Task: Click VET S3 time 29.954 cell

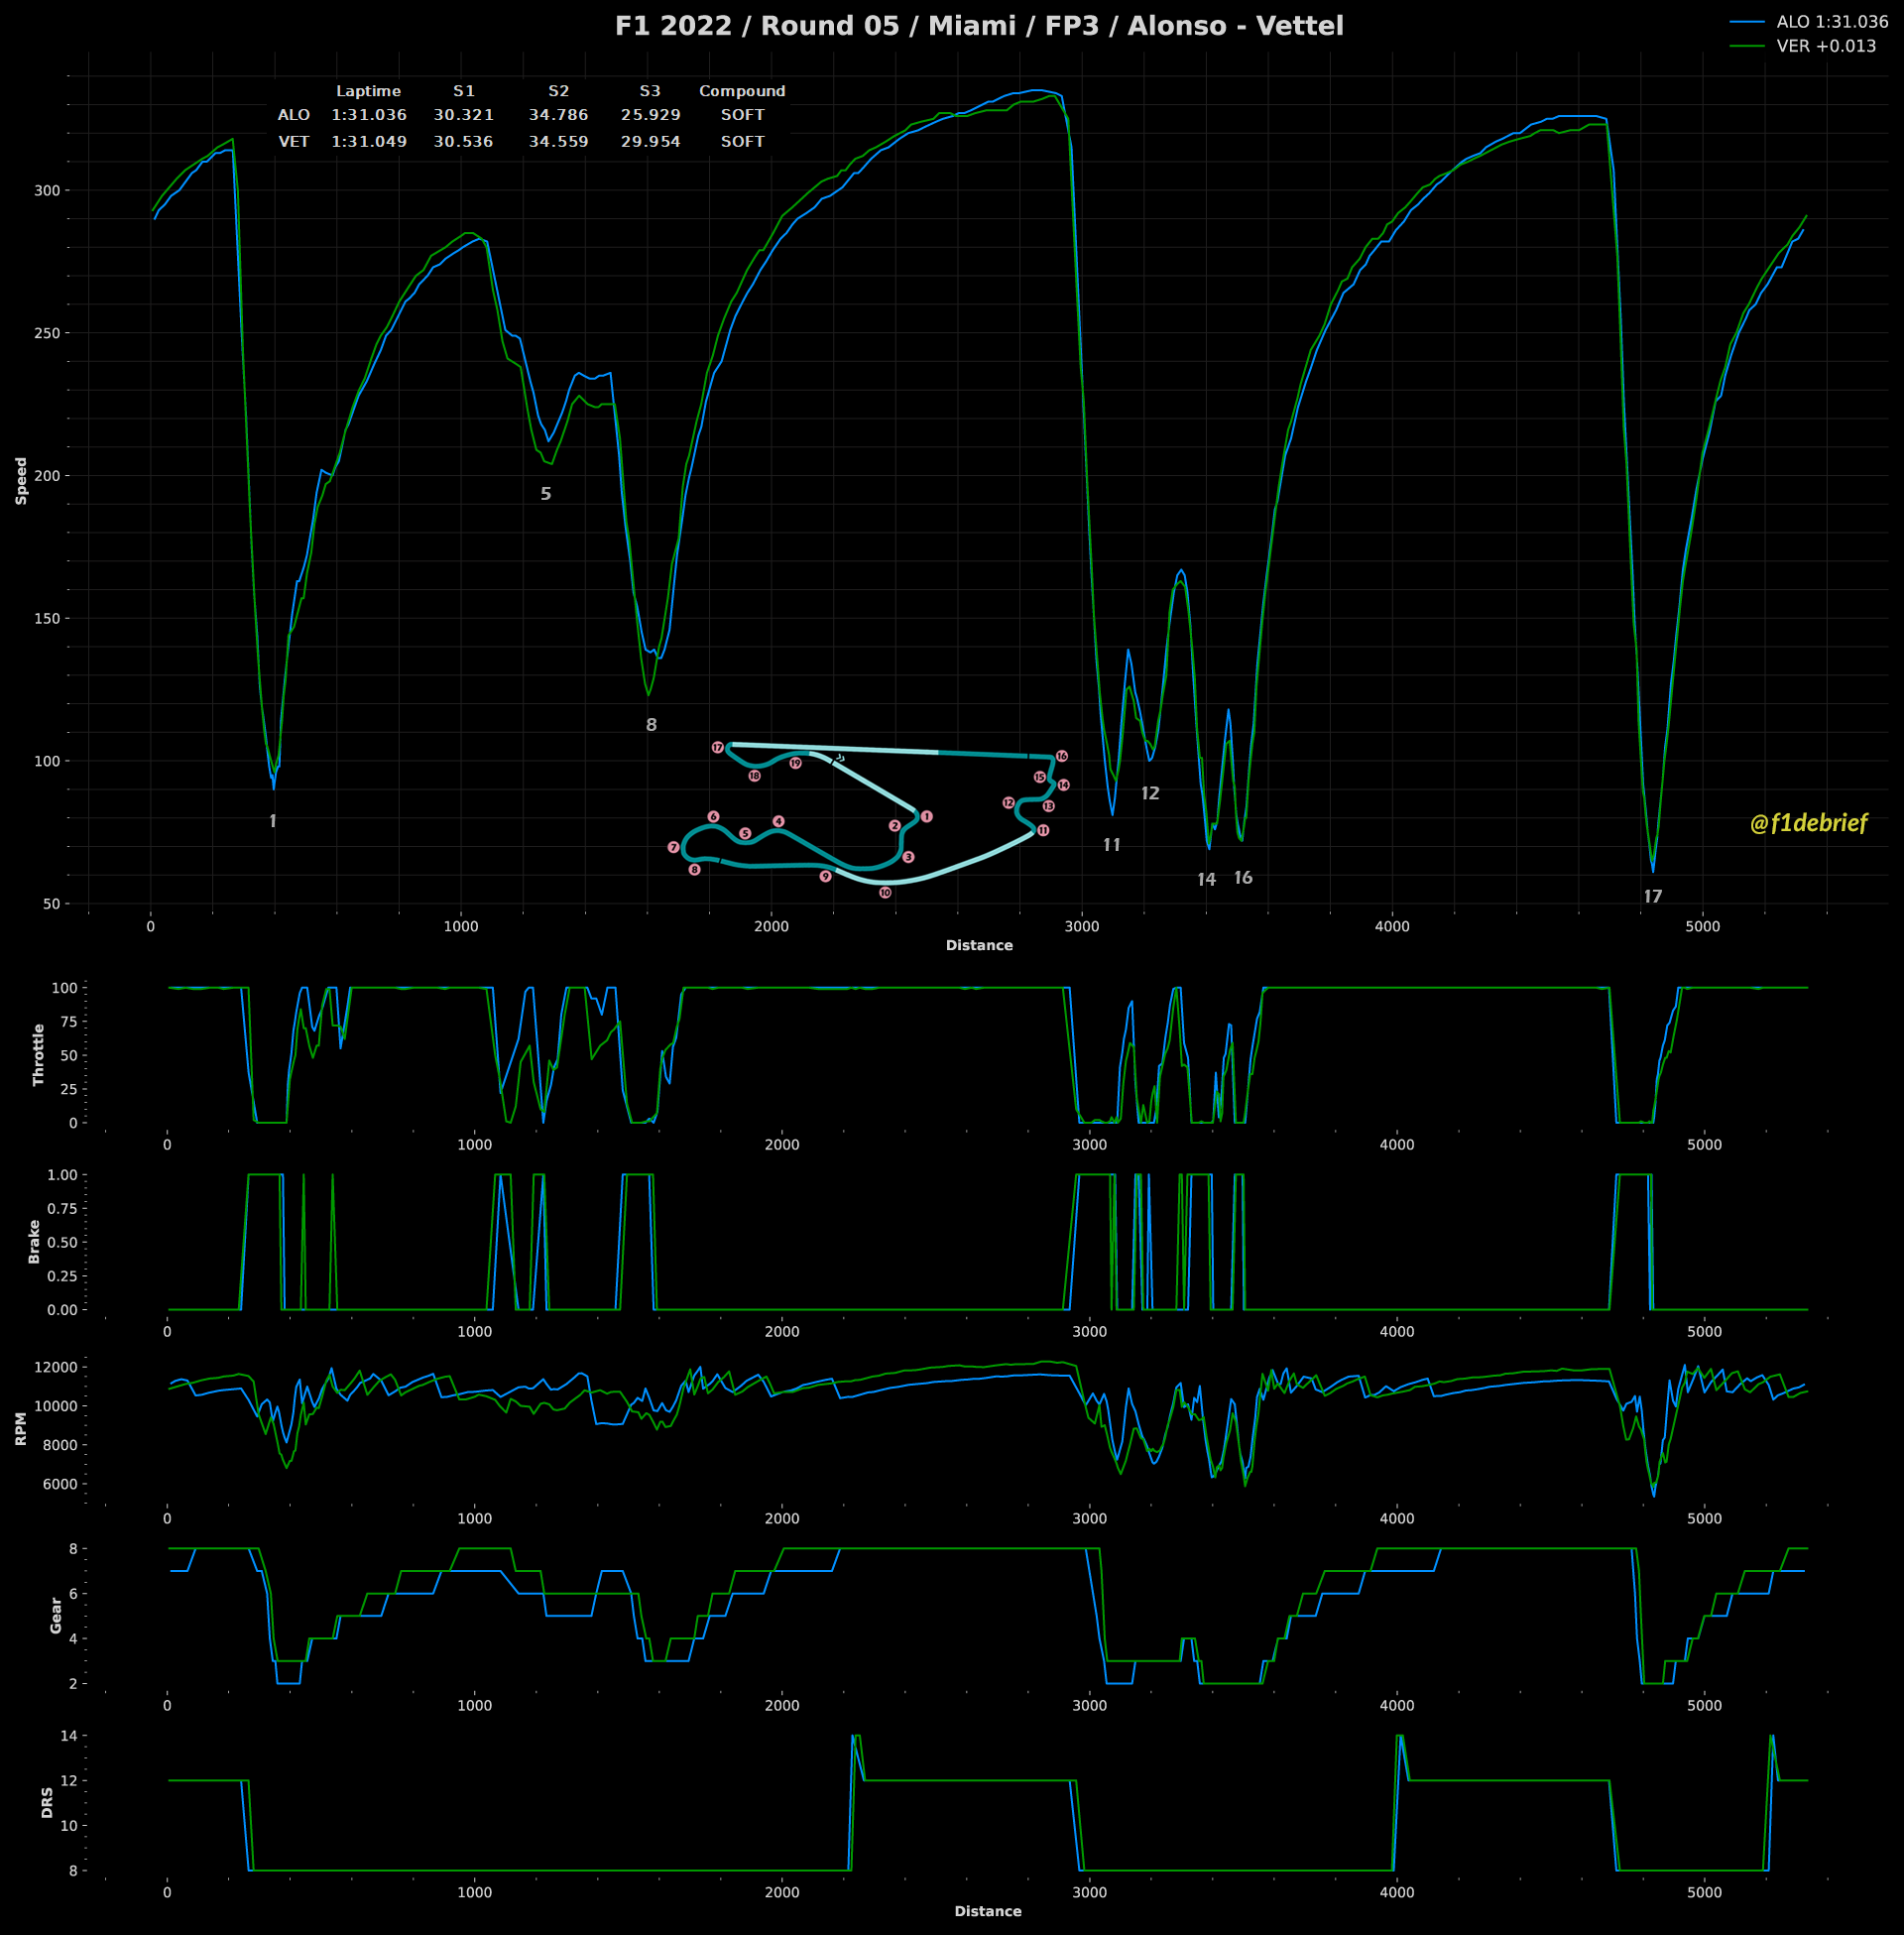Action: coord(650,142)
